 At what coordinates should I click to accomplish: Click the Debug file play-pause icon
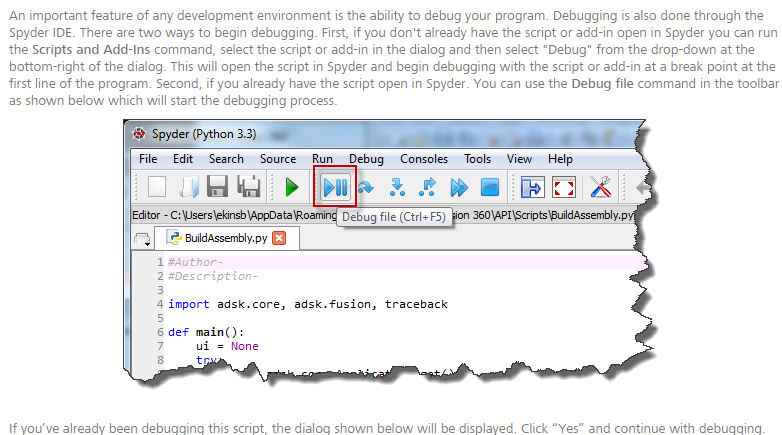(x=335, y=188)
